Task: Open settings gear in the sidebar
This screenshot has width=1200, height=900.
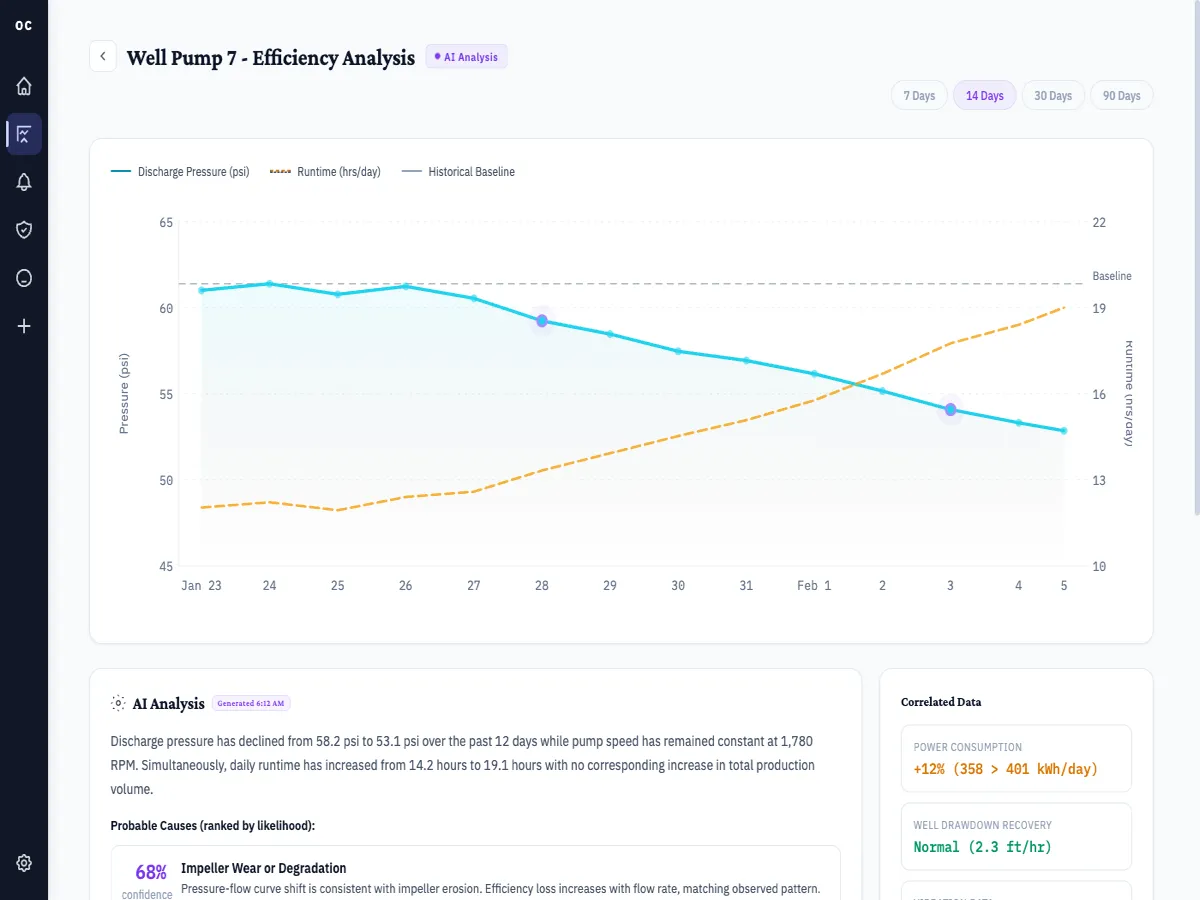Action: 24,863
